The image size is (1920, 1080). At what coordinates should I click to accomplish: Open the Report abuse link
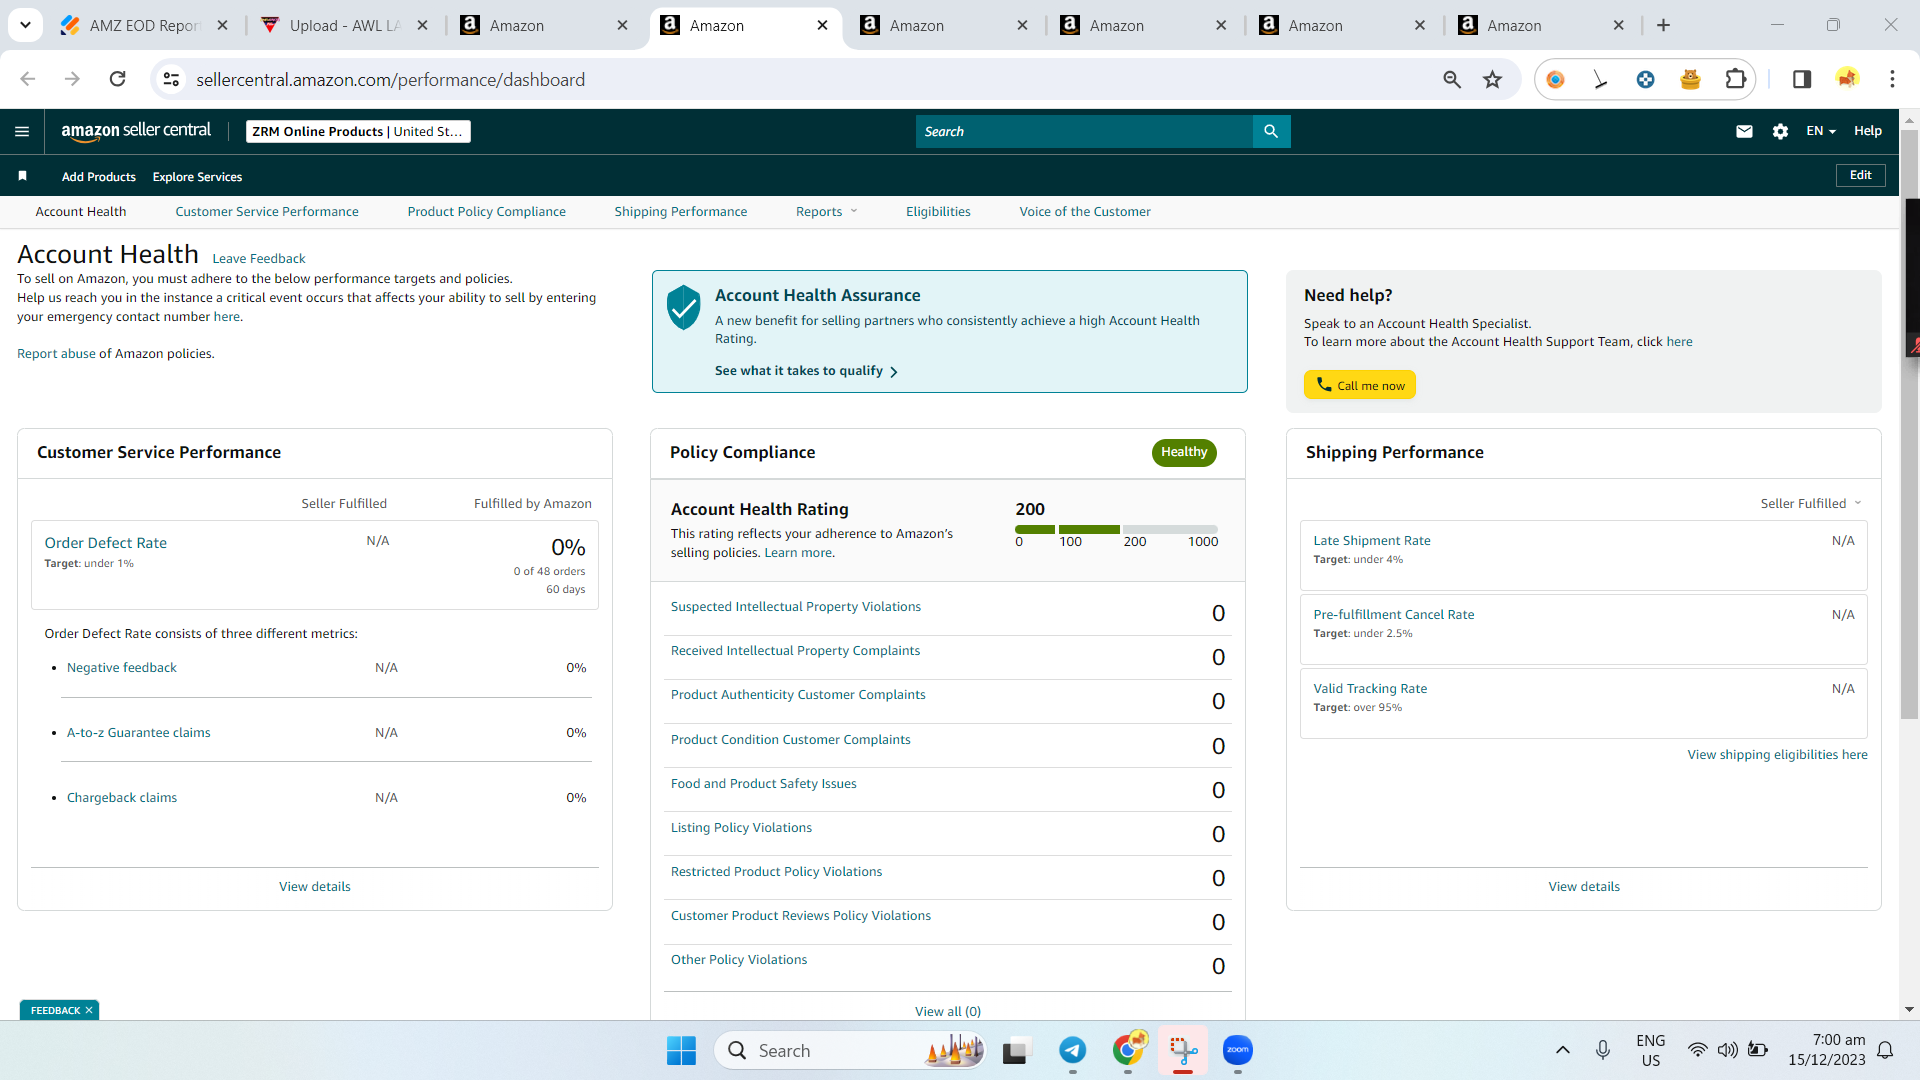pos(56,354)
